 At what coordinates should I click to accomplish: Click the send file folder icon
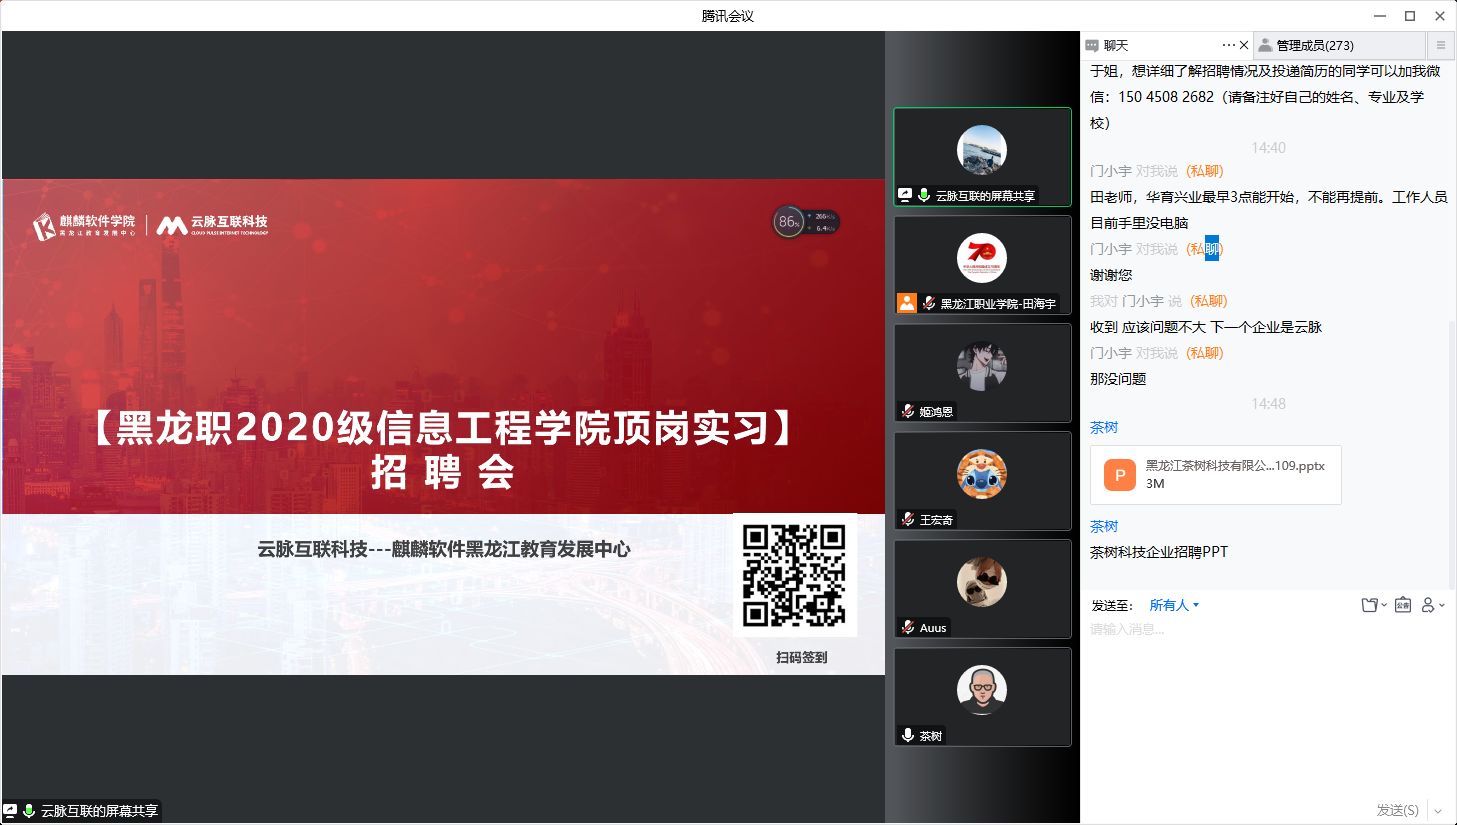pos(1370,605)
